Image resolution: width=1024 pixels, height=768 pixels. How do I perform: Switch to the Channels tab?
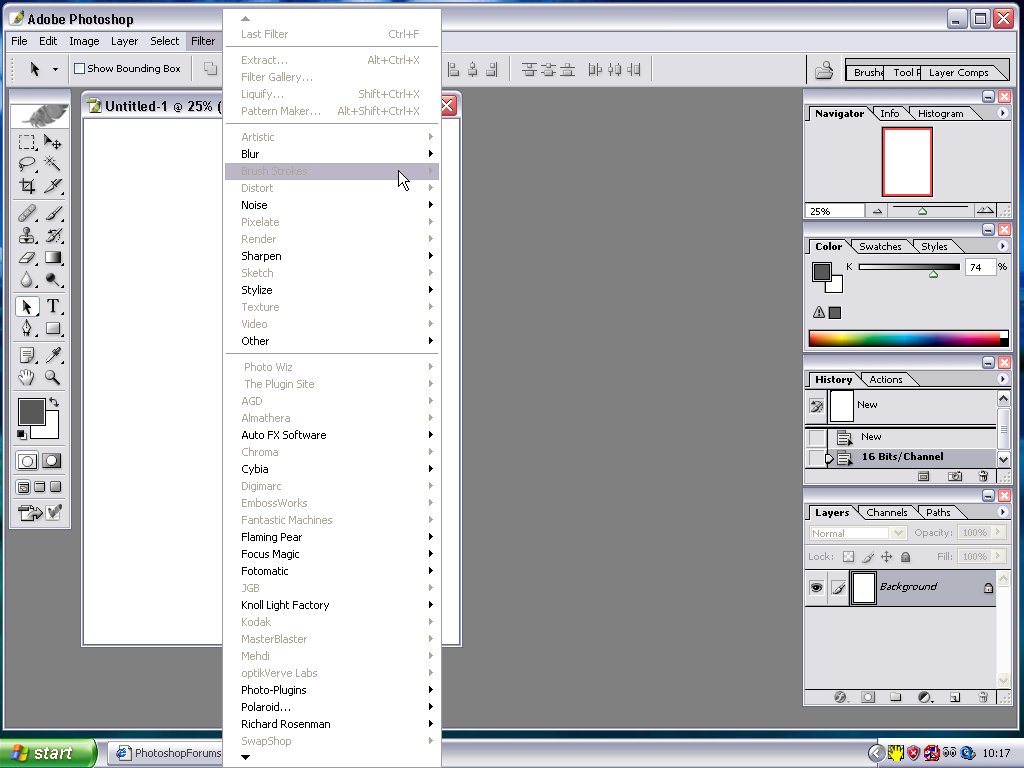tap(886, 512)
